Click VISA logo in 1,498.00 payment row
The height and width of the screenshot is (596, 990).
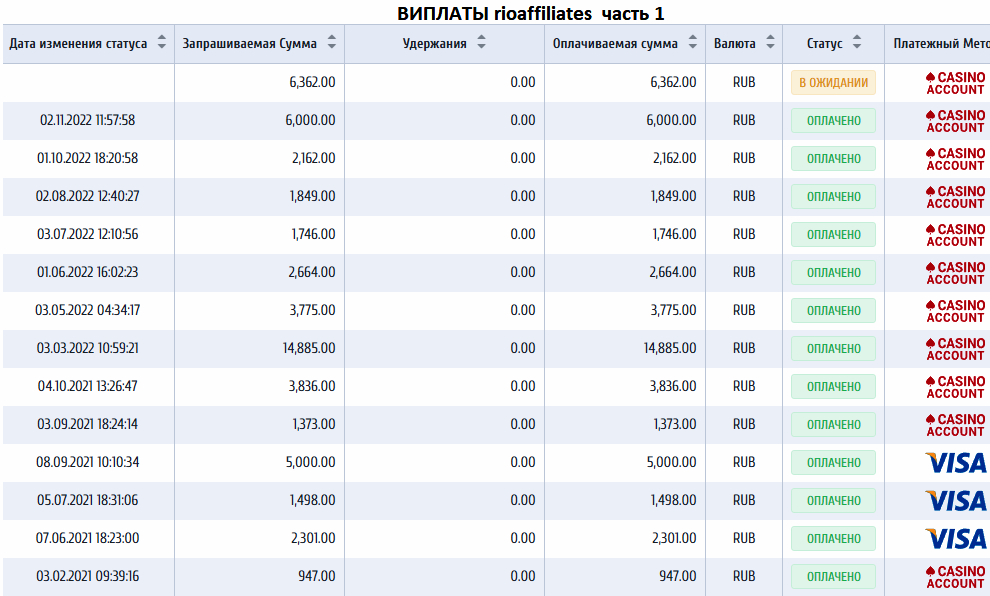point(956,501)
